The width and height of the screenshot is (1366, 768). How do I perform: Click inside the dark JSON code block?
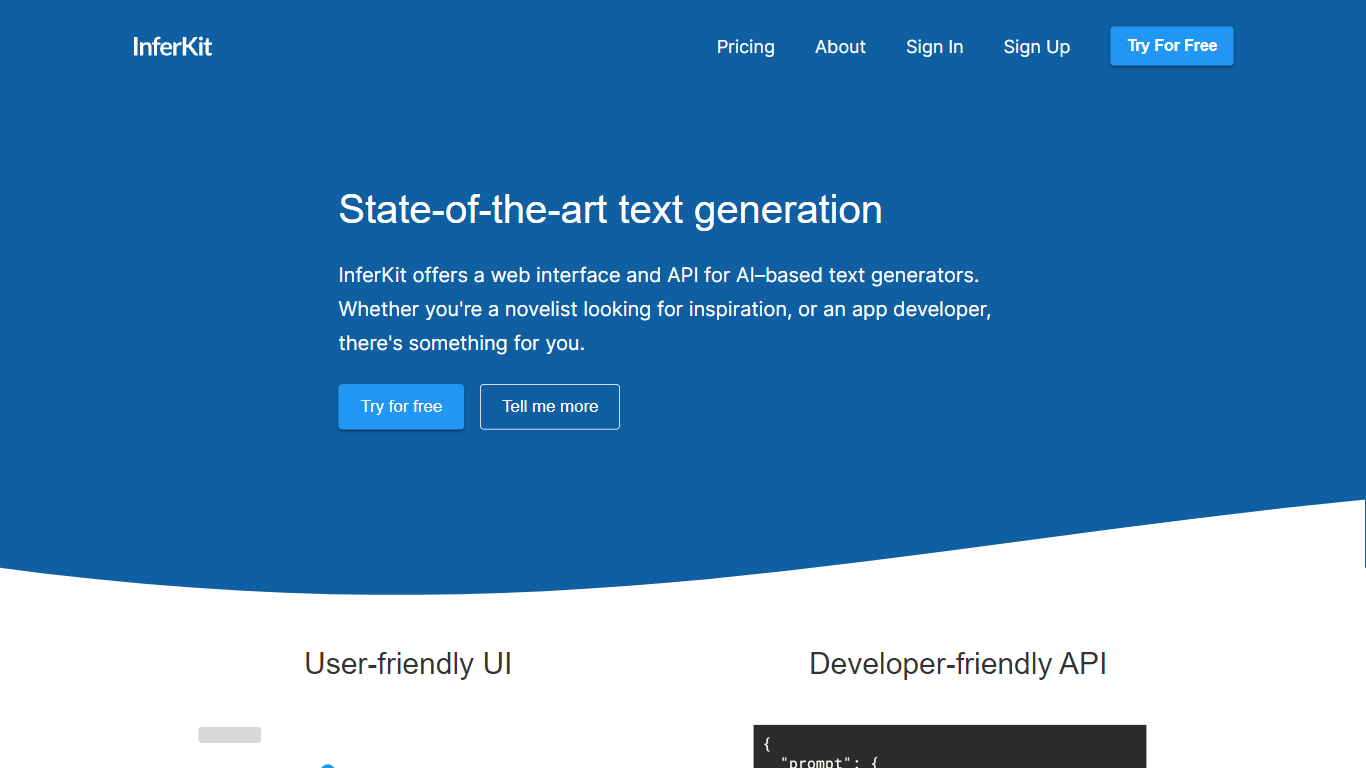tap(950, 748)
